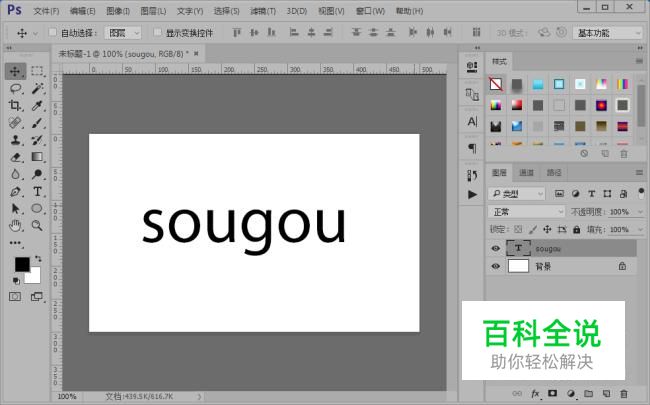Hide the sougou text layer
Viewport: 650px width, 405px height.
click(495, 248)
